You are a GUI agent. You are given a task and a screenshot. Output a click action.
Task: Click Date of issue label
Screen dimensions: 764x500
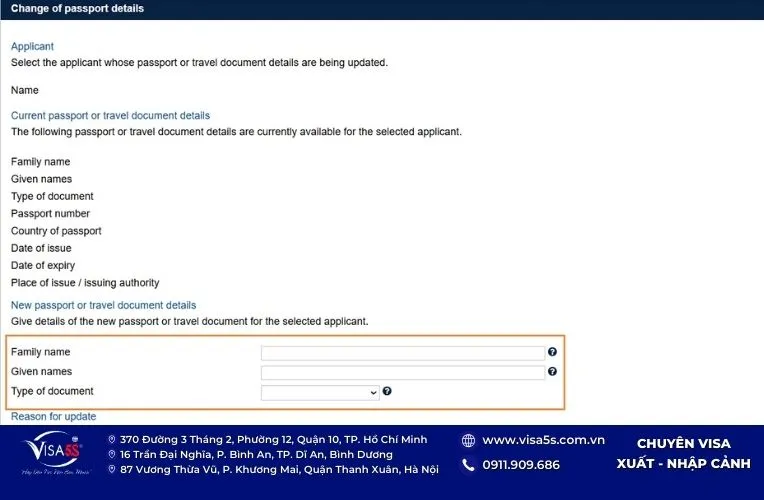[x=41, y=248]
